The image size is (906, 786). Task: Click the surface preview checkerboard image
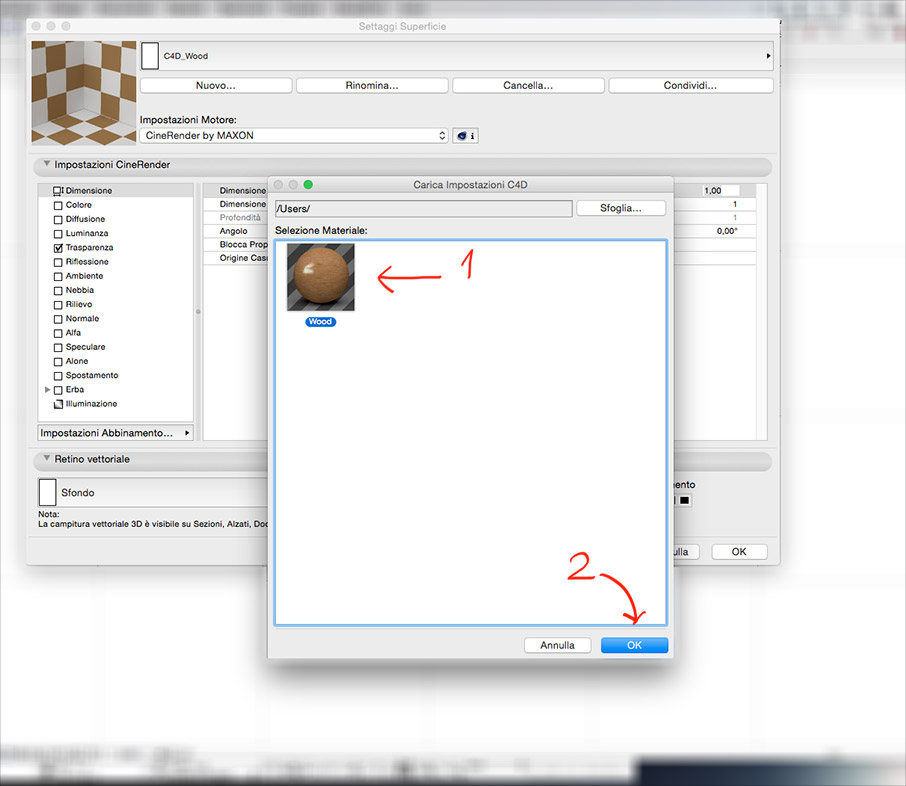[81, 93]
